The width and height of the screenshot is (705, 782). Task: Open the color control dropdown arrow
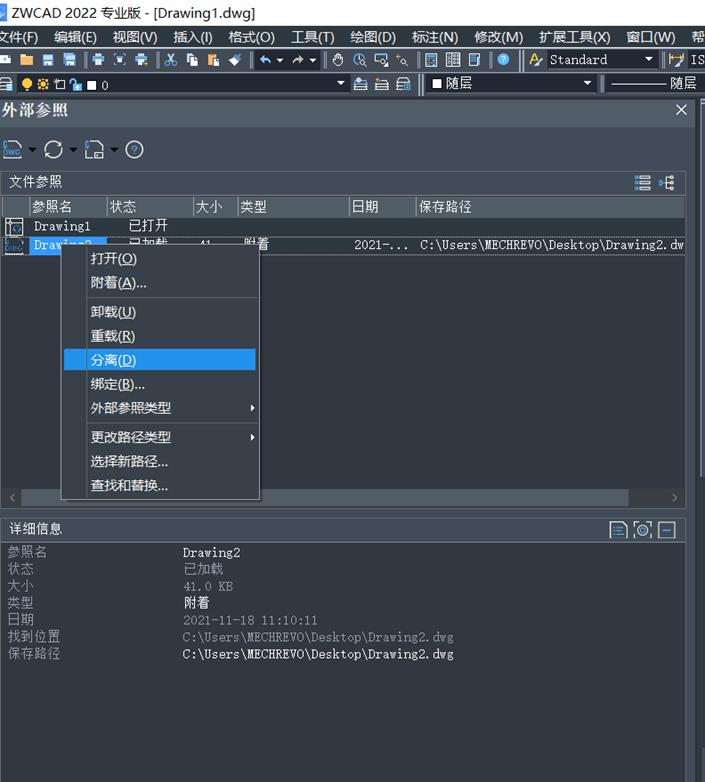(x=587, y=83)
